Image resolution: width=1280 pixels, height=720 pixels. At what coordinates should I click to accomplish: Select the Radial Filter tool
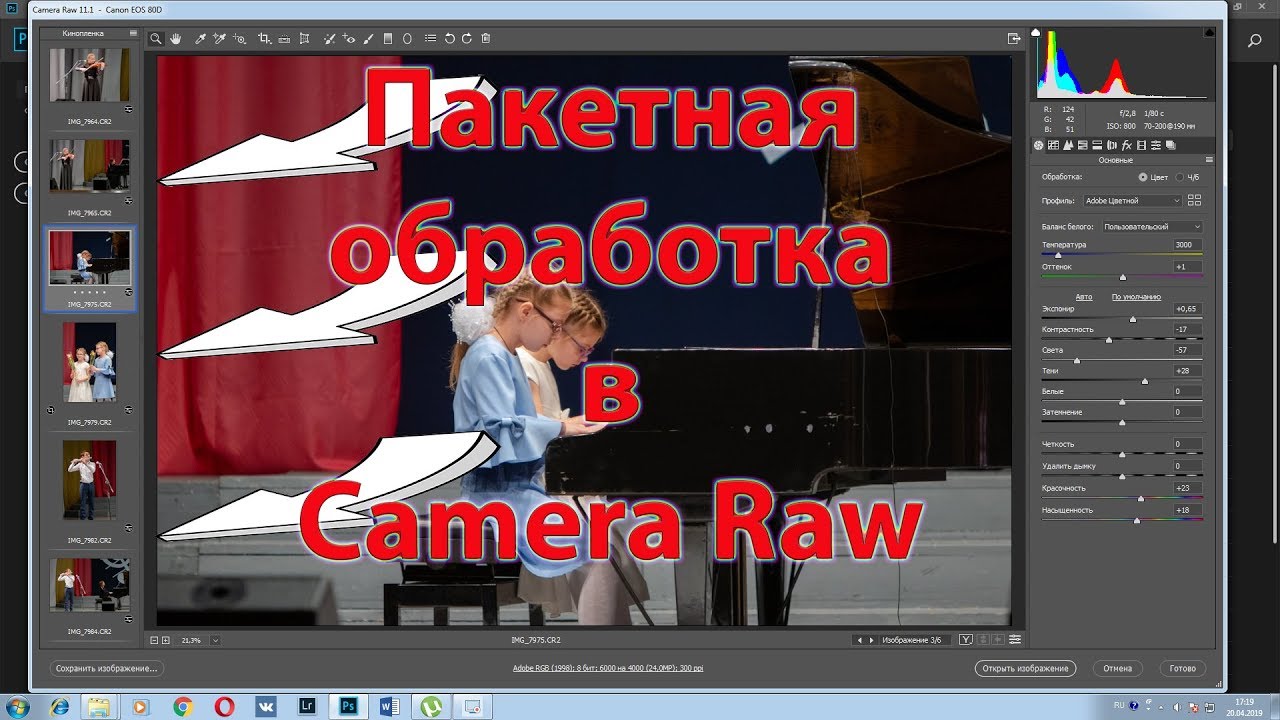(407, 39)
